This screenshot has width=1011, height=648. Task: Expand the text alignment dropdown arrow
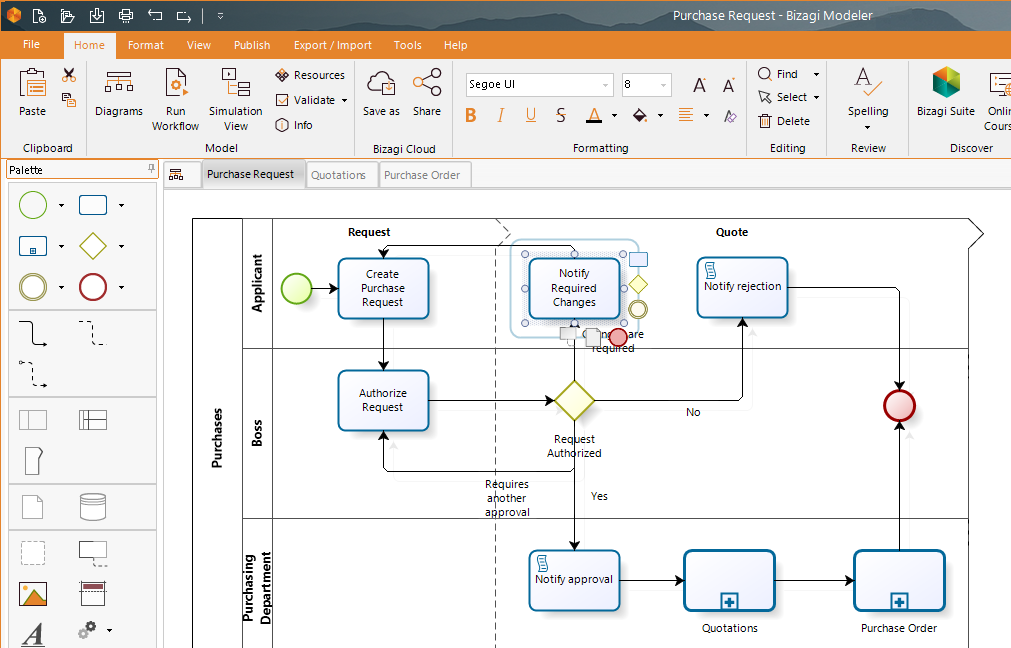click(x=706, y=116)
